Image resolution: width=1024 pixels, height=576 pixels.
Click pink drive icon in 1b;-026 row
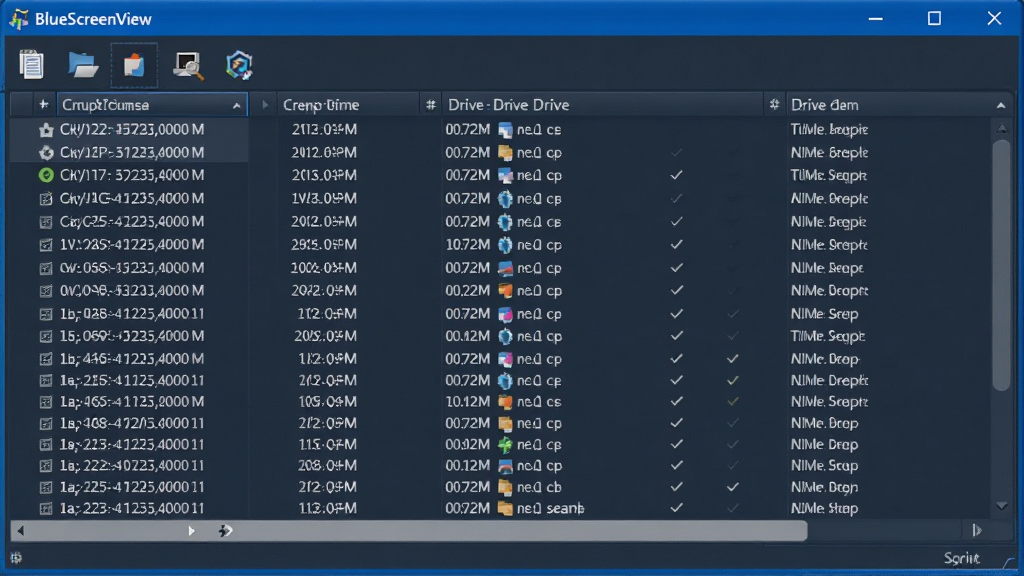tap(505, 314)
